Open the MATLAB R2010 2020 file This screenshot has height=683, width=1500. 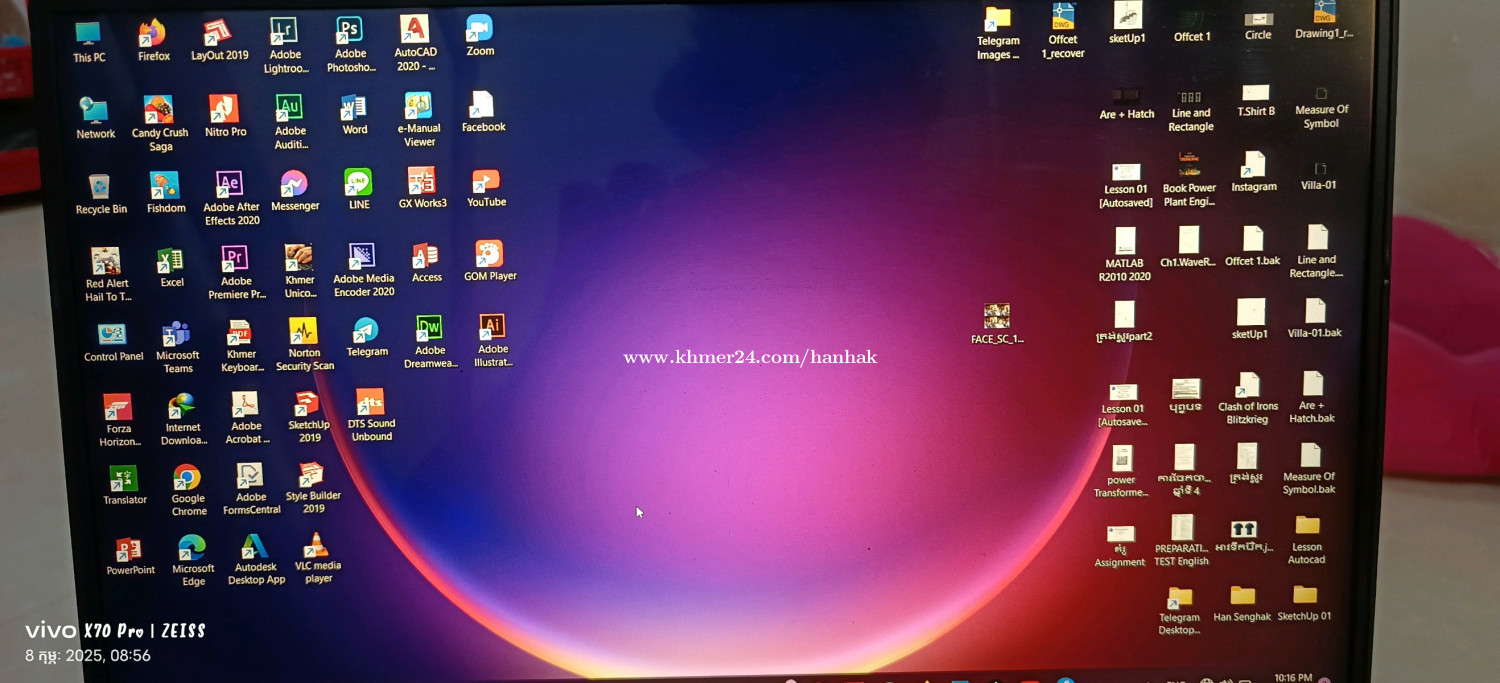tap(1125, 255)
